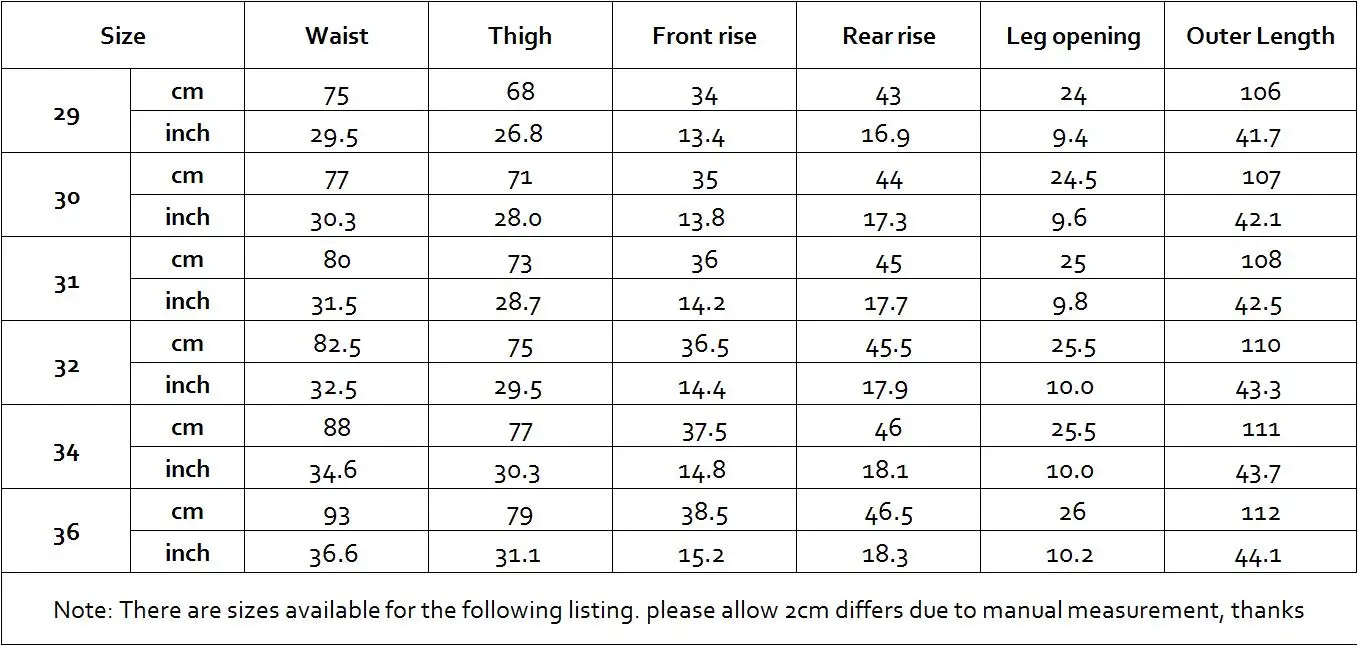Click the Size header cell
Image resolution: width=1358 pixels, height=646 pixels.
point(123,36)
